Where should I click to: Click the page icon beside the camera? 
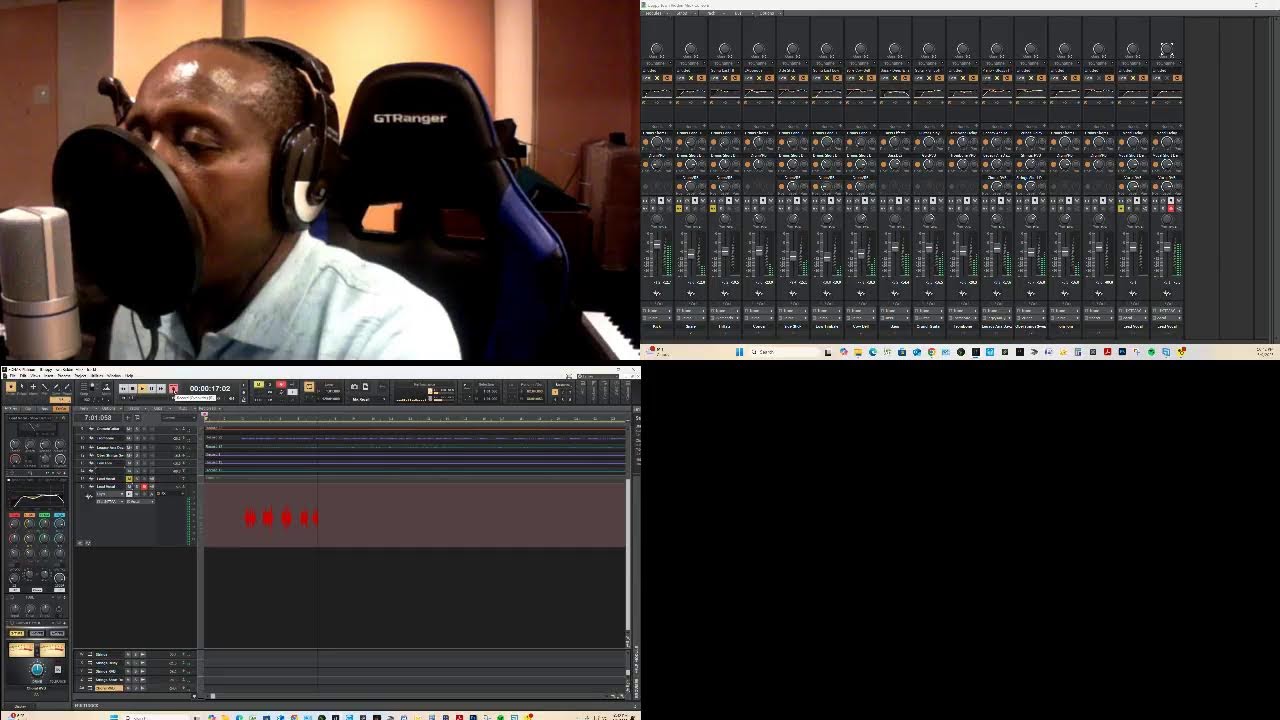tap(365, 386)
